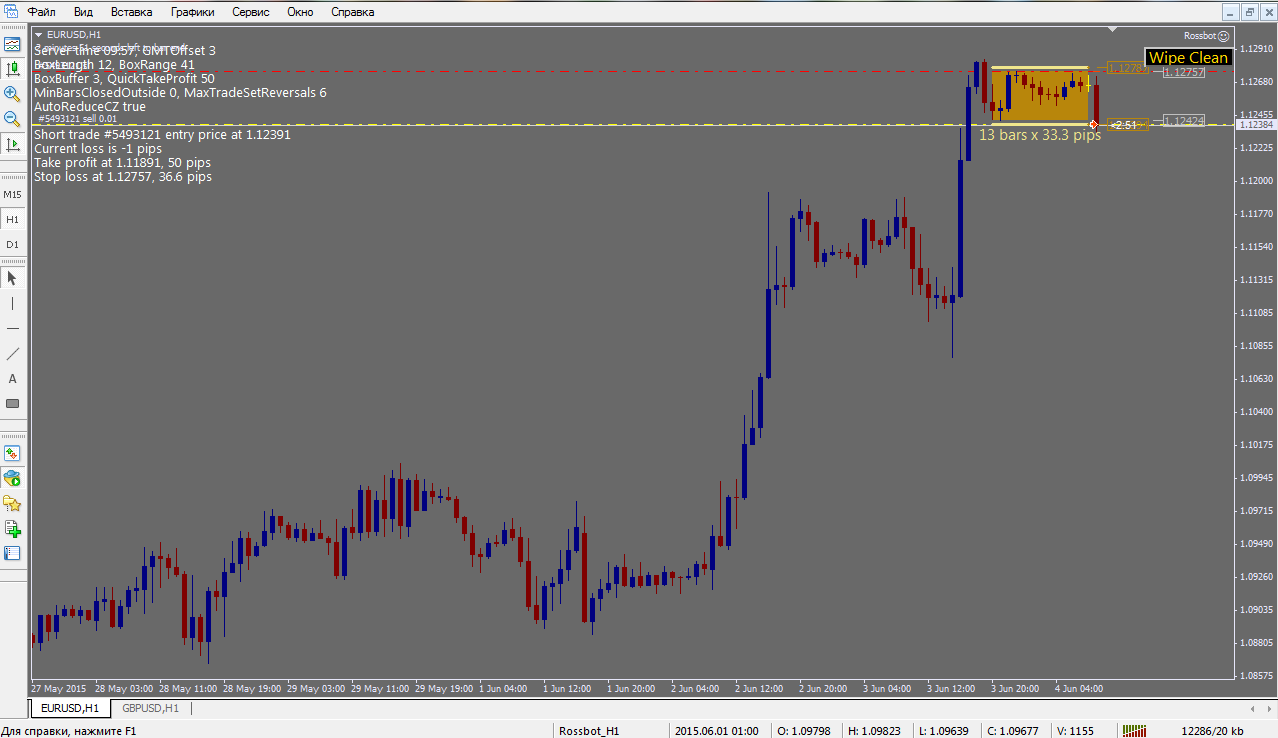
Task: Switch timeframe to M15
Action: coord(12,194)
